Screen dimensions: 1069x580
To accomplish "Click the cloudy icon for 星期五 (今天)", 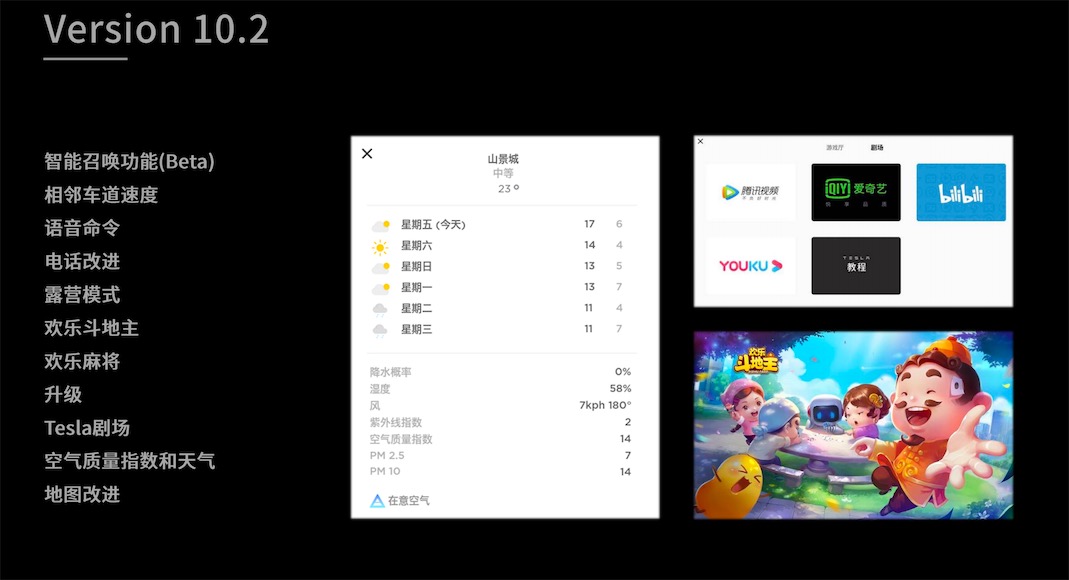I will (x=380, y=224).
